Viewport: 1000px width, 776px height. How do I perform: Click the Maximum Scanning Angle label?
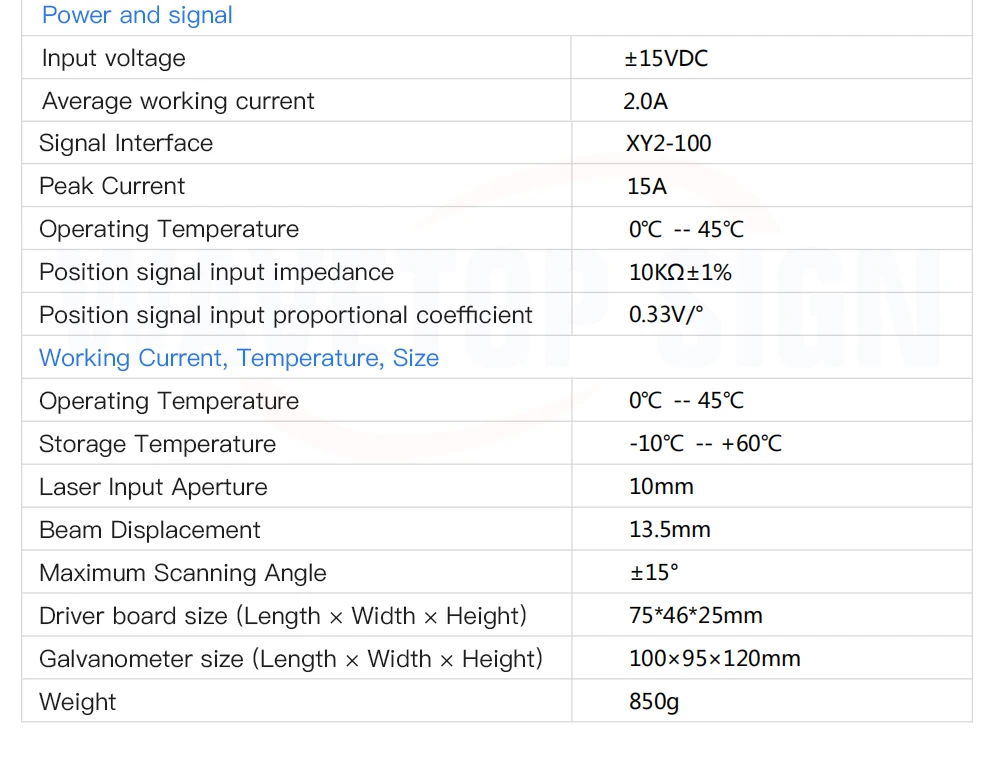point(182,573)
